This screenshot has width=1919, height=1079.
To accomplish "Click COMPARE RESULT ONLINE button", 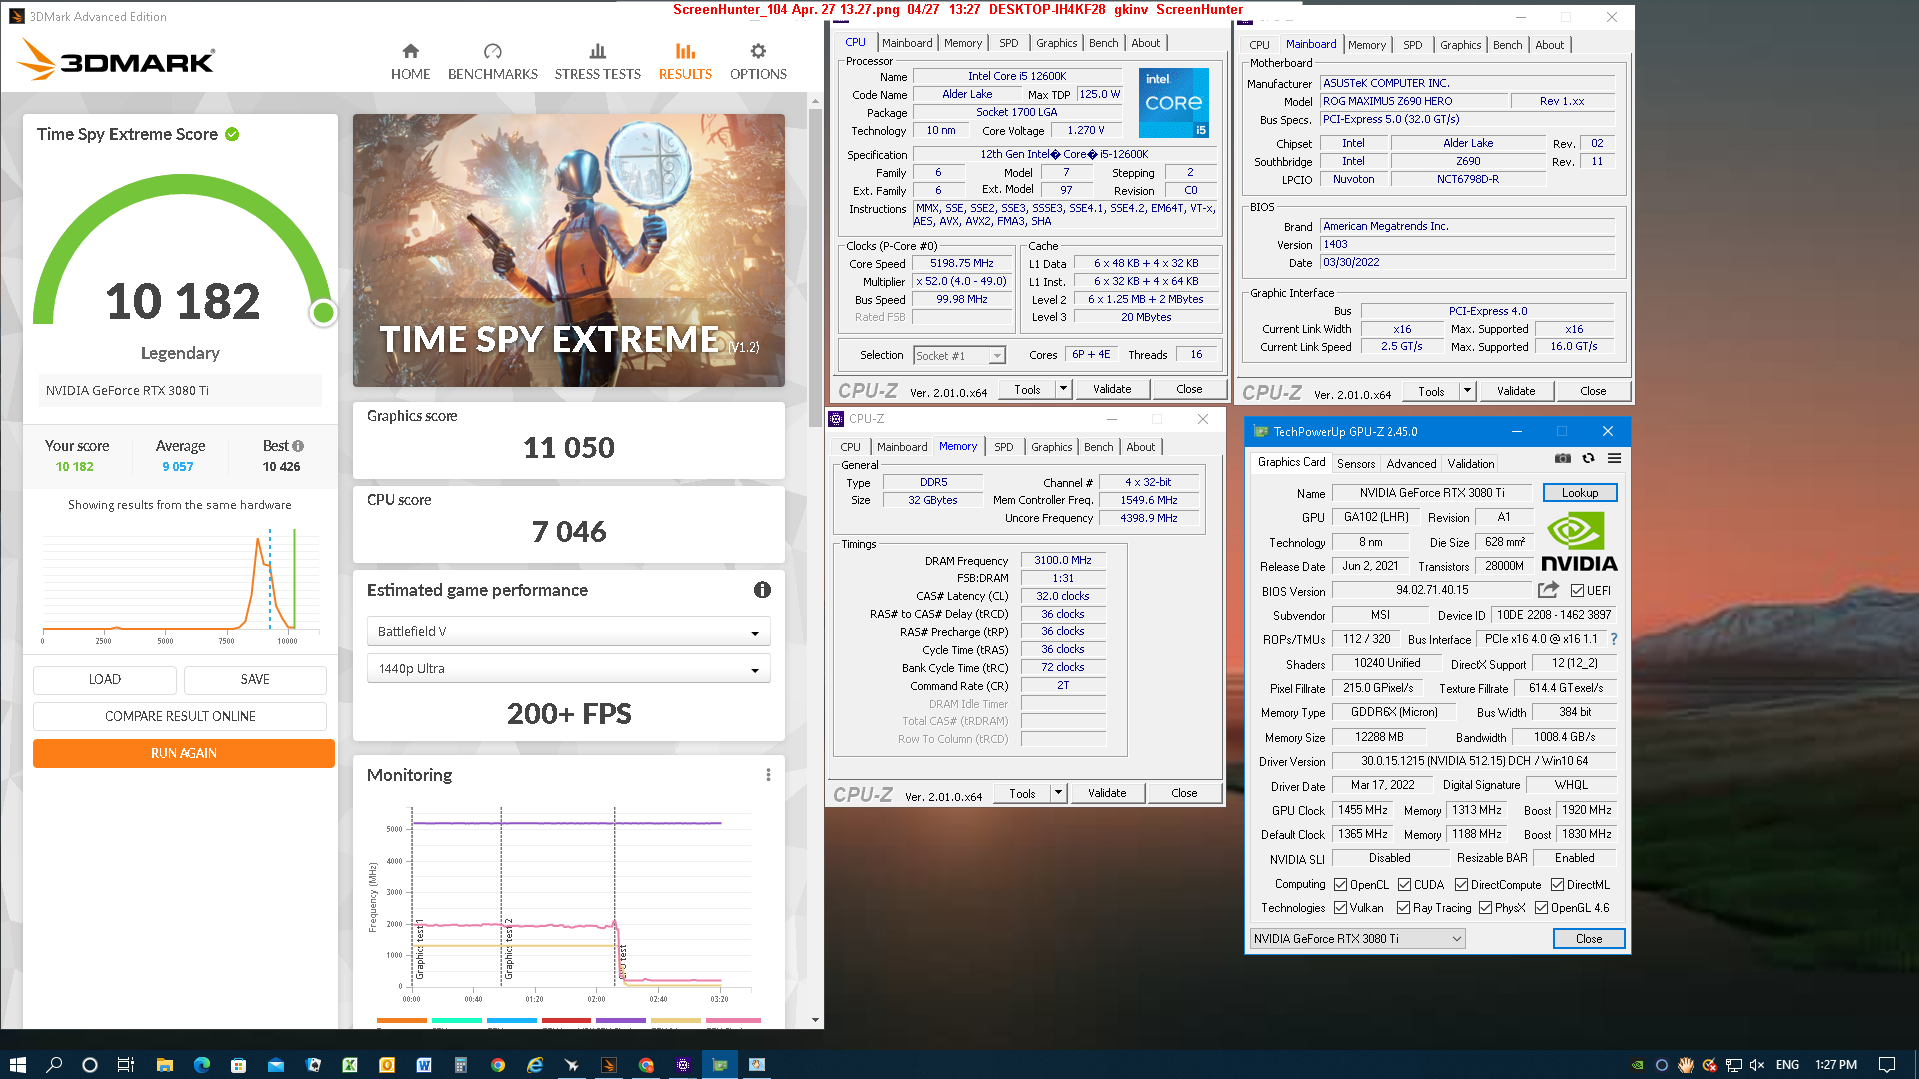I will [x=180, y=717].
